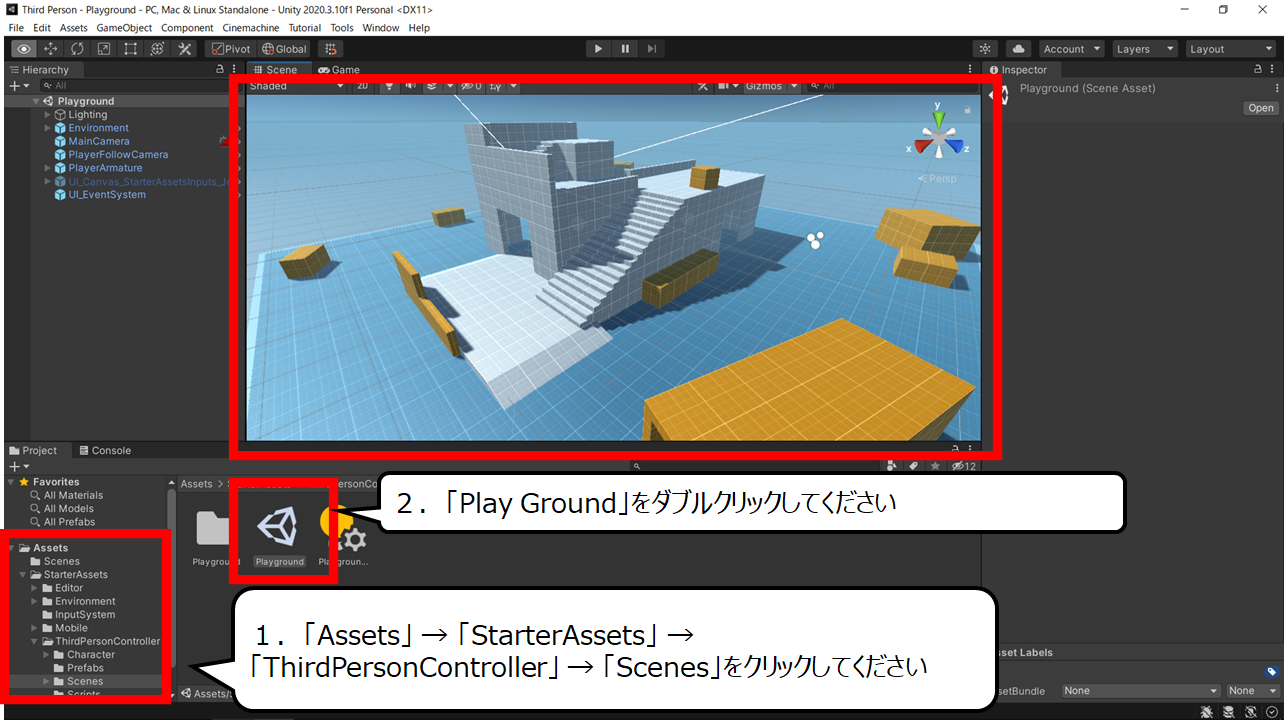Viewport: 1284px width, 720px height.
Task: Select the View (eye) tool in toolbar
Action: tap(24, 48)
